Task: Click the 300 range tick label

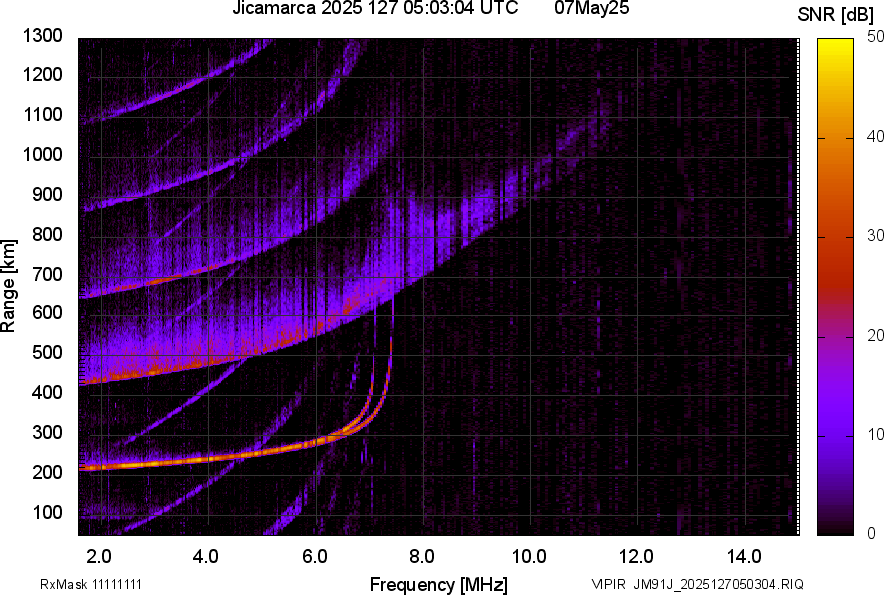Action: (x=47, y=433)
